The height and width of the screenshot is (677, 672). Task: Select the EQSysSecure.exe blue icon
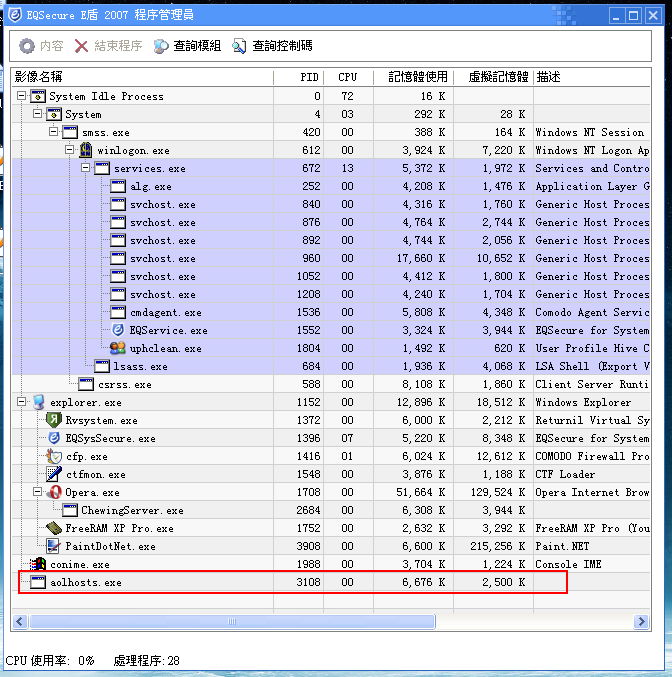[x=54, y=438]
